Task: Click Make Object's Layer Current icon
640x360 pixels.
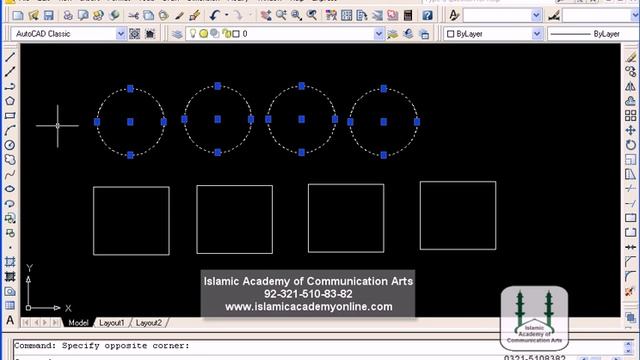Action: [393, 34]
